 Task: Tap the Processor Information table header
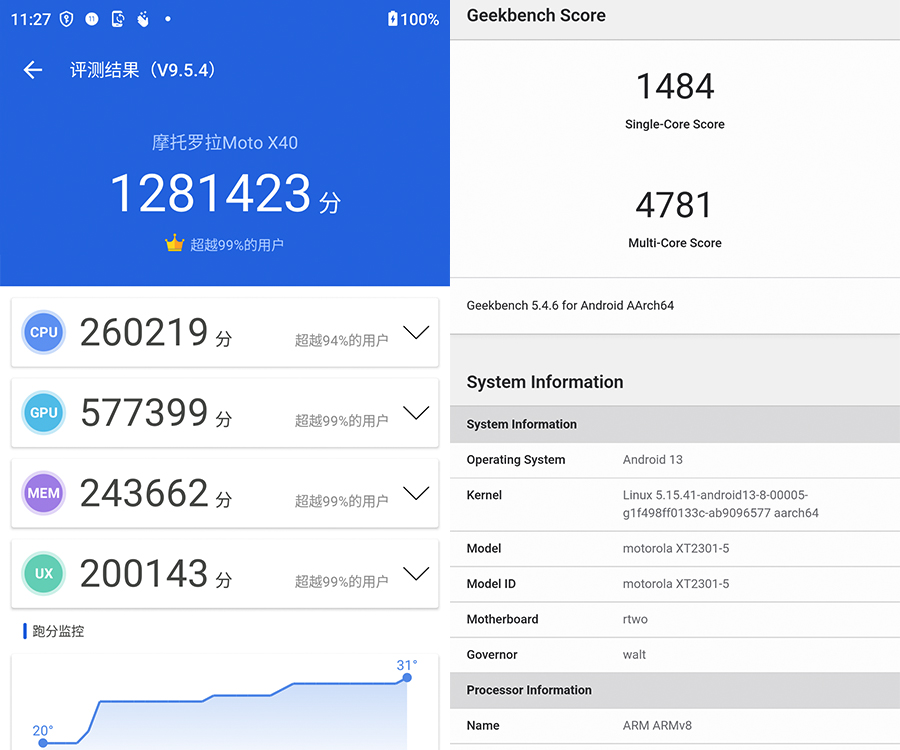click(675, 690)
